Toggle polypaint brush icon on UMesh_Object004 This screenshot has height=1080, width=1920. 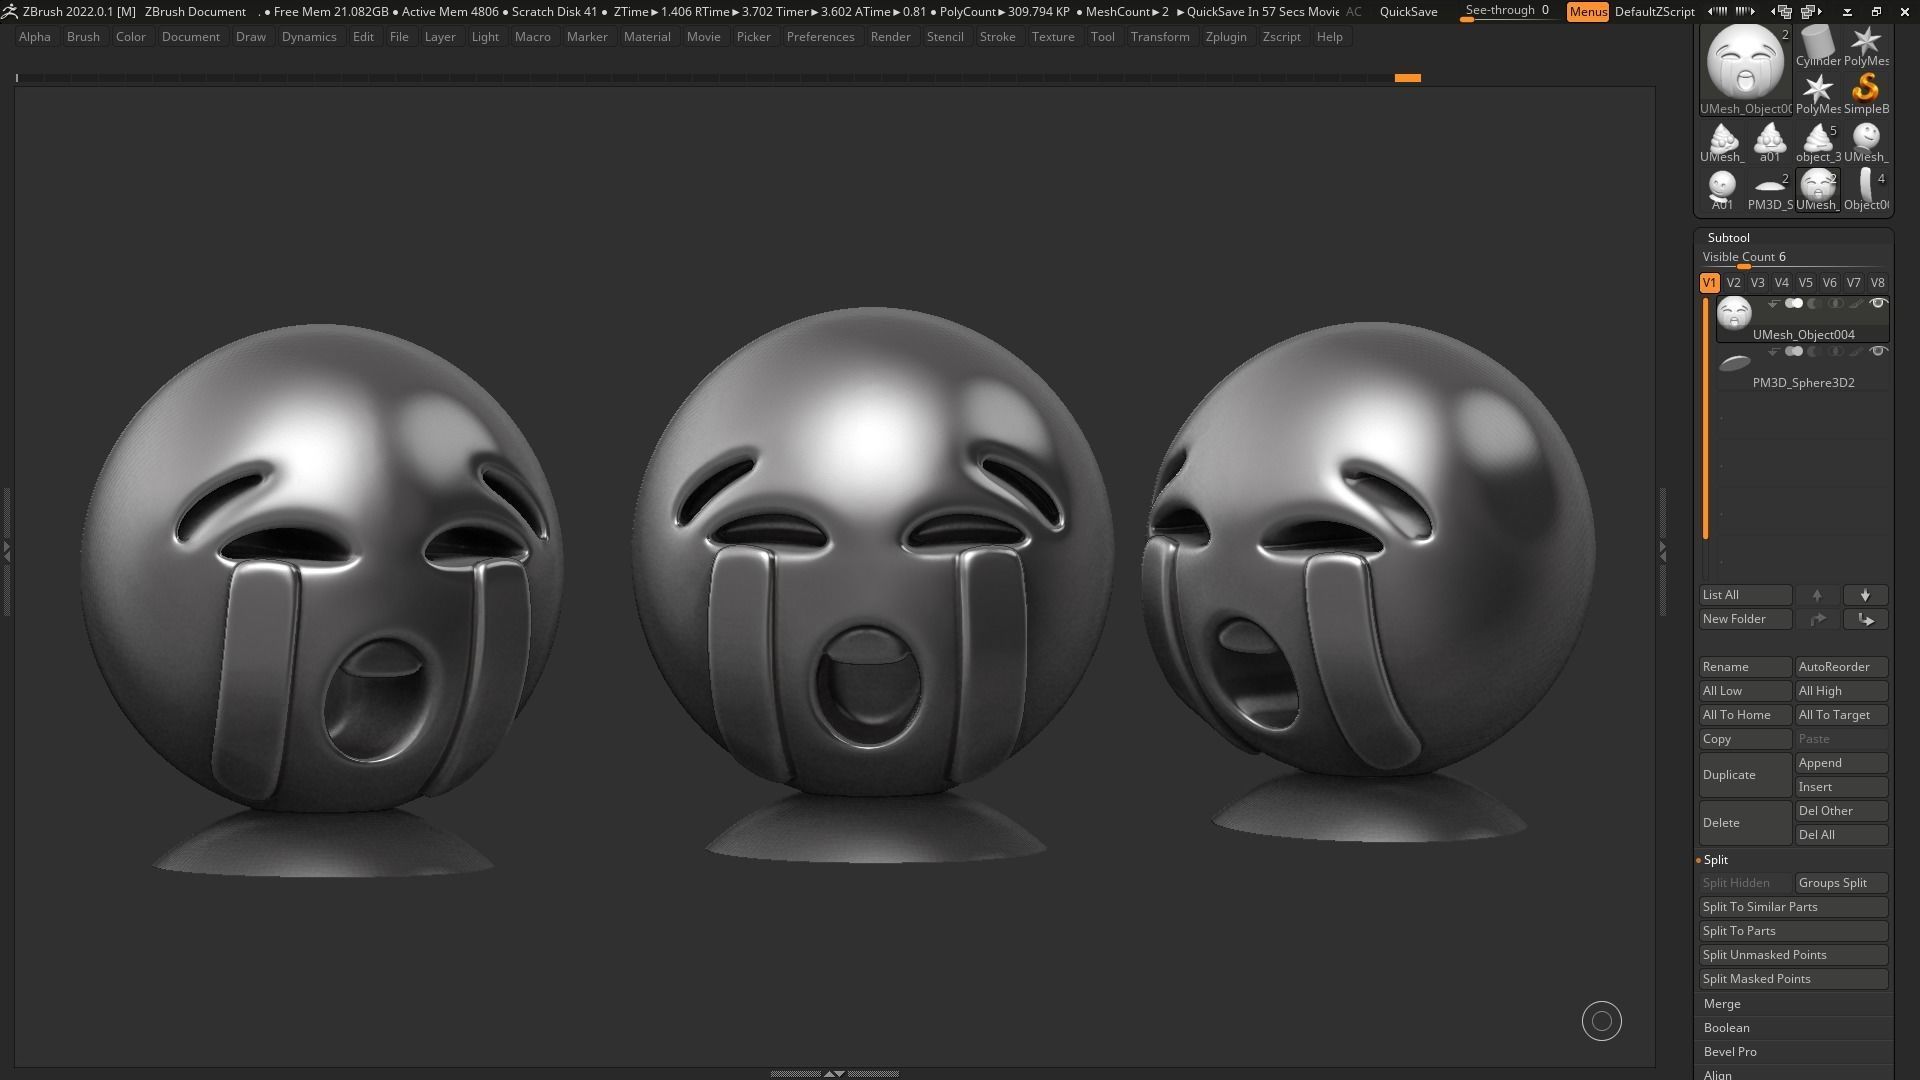[x=1856, y=303]
